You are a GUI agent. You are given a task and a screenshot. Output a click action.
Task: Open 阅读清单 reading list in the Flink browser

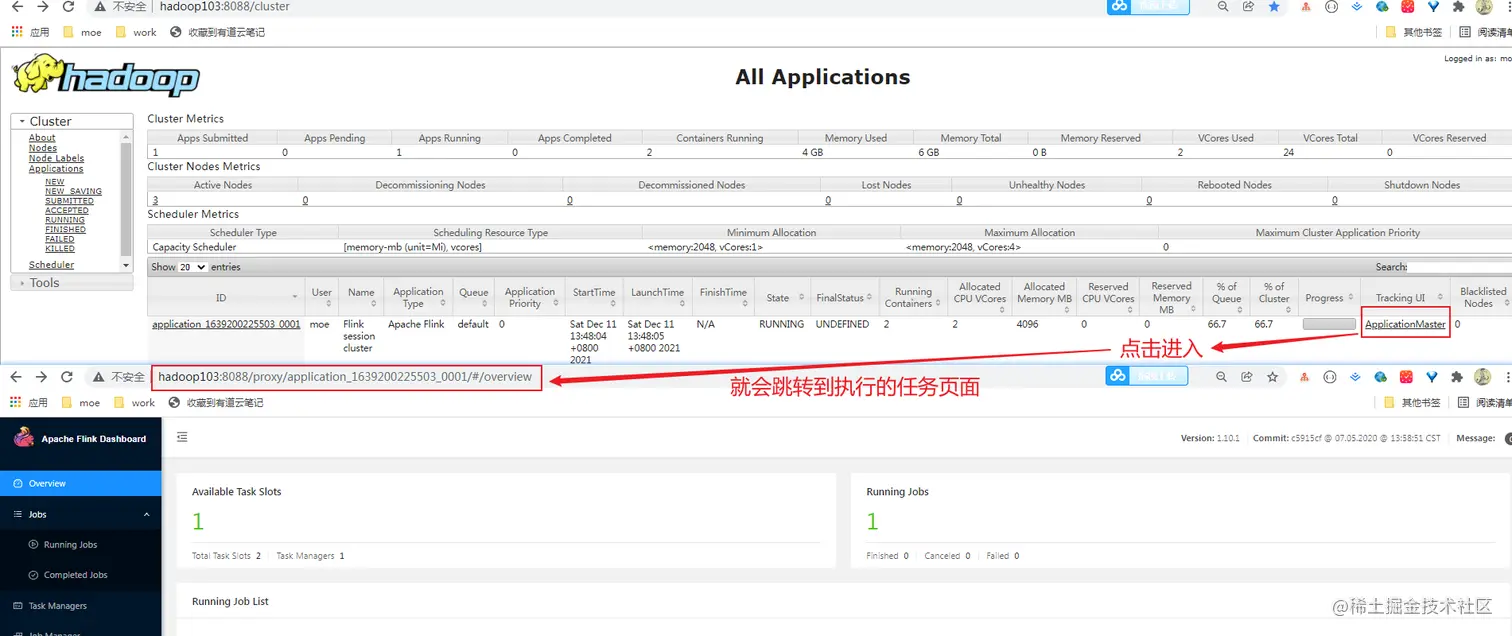(1486, 403)
